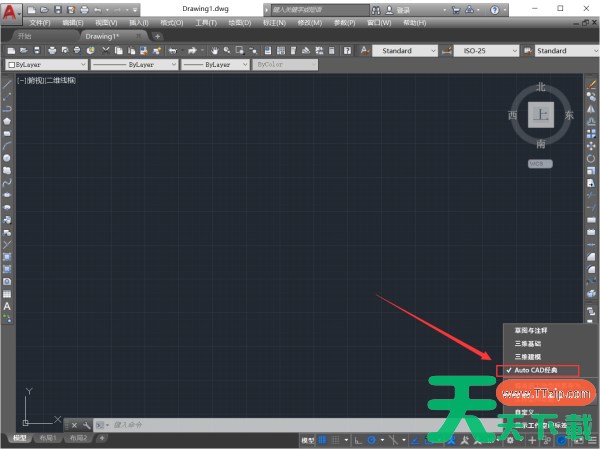Toggle ortho mode in status bar
Screen dimensions: 600x449
(358, 440)
